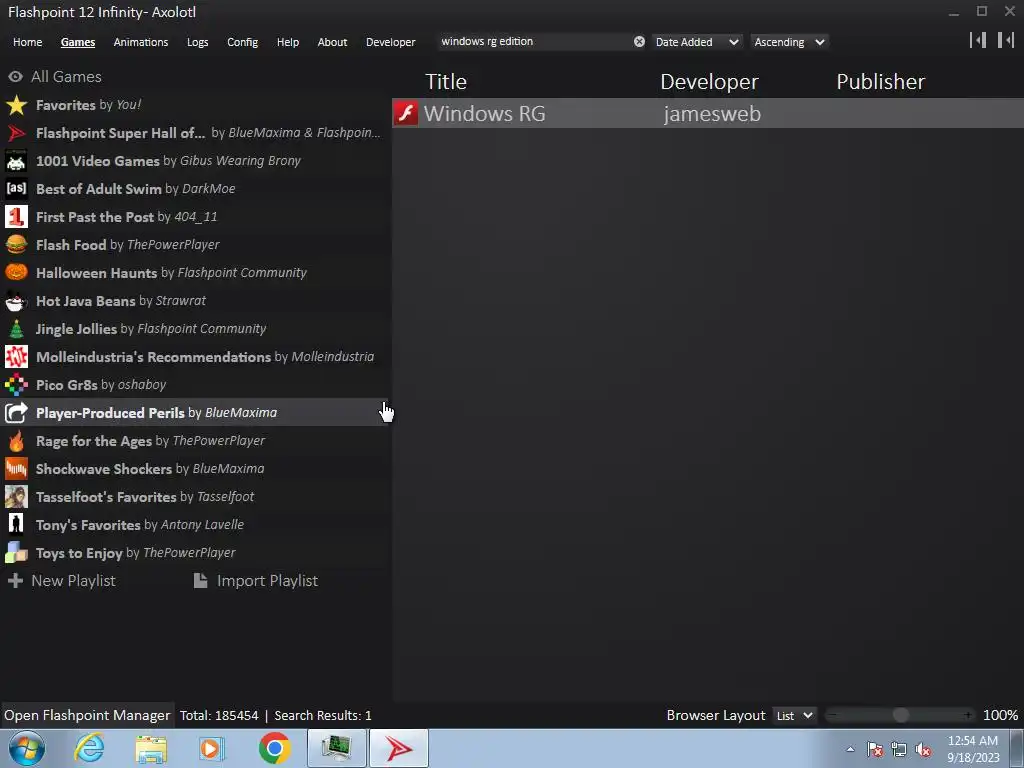Click the First Past the Post number icon
Image resolution: width=1024 pixels, height=768 pixels.
pyautogui.click(x=16, y=217)
